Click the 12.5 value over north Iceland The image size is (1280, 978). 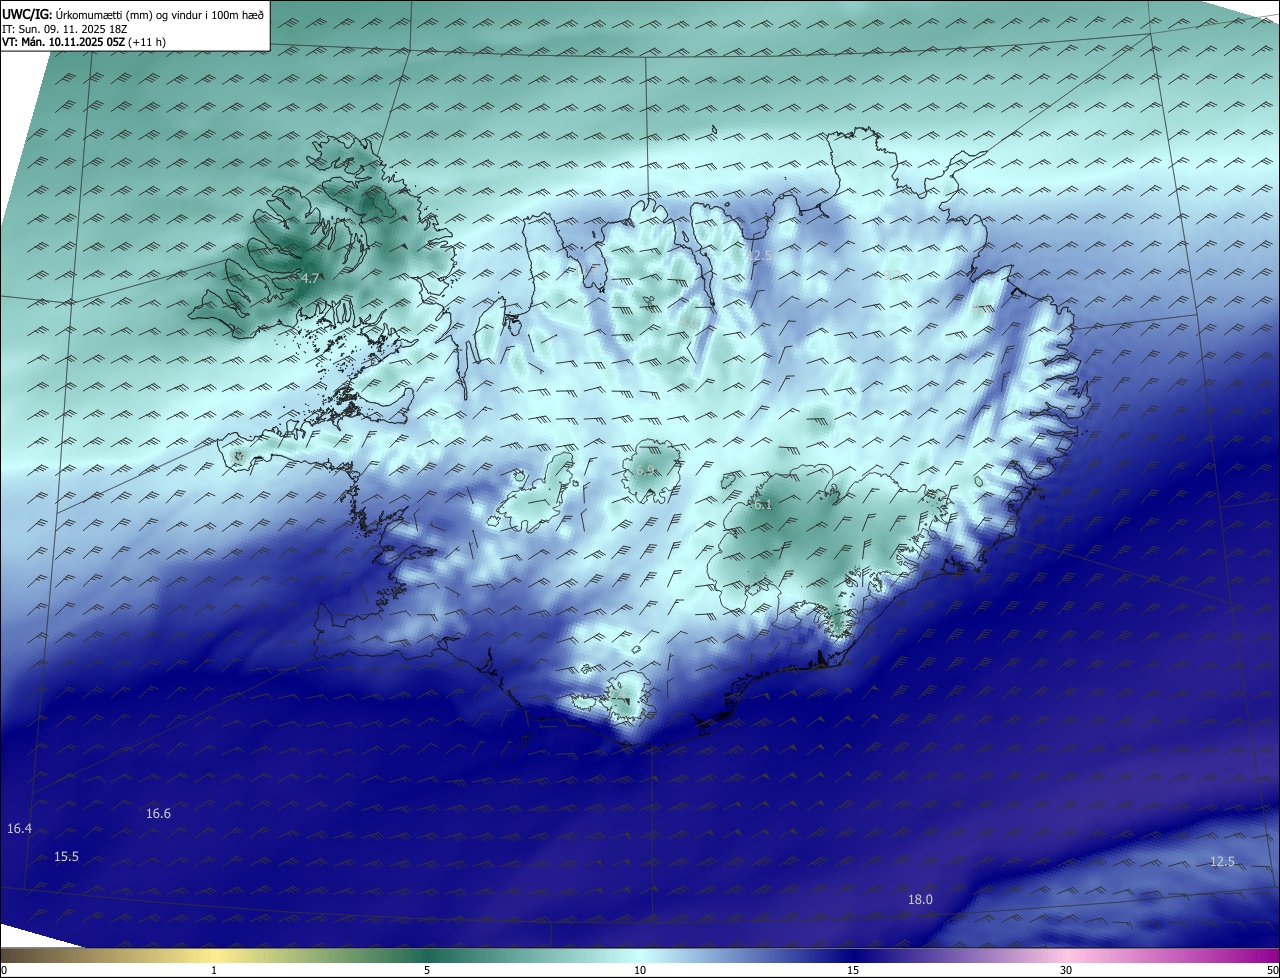(x=760, y=256)
